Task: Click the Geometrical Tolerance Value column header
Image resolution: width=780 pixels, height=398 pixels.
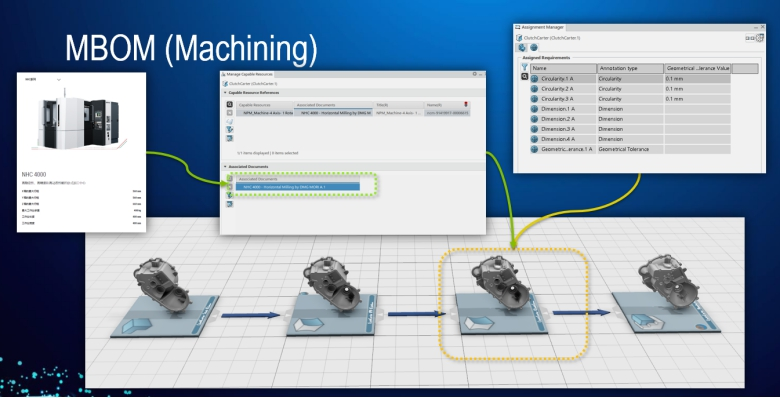Action: pyautogui.click(x=697, y=68)
